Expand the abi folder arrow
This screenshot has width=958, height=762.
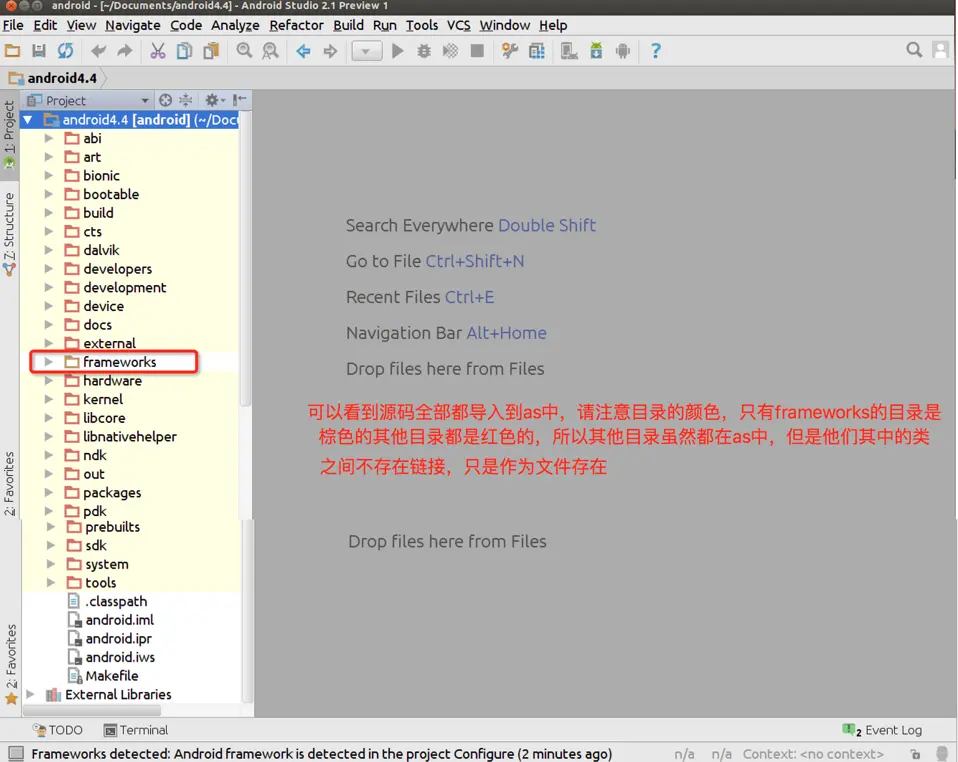point(49,139)
